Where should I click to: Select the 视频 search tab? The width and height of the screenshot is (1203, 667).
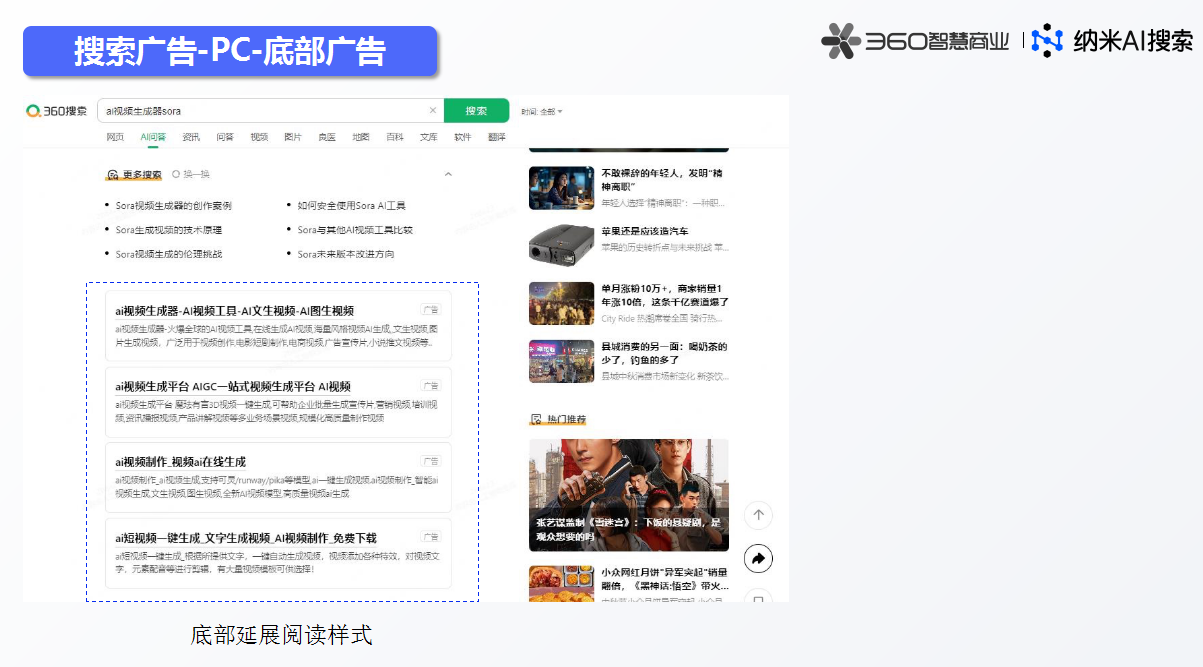tap(259, 137)
